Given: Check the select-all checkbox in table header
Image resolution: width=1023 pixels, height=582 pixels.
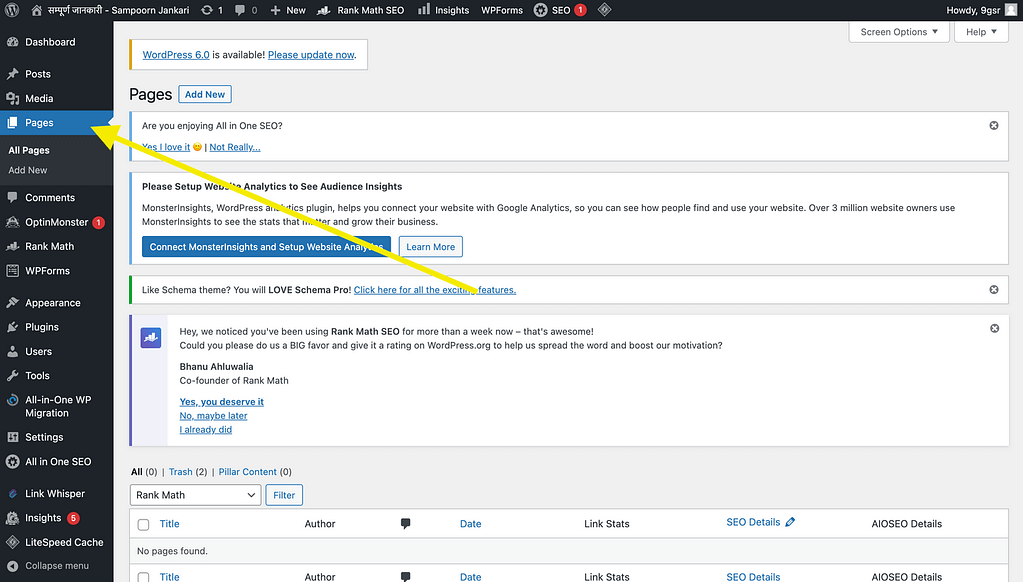Looking at the screenshot, I should pos(143,525).
